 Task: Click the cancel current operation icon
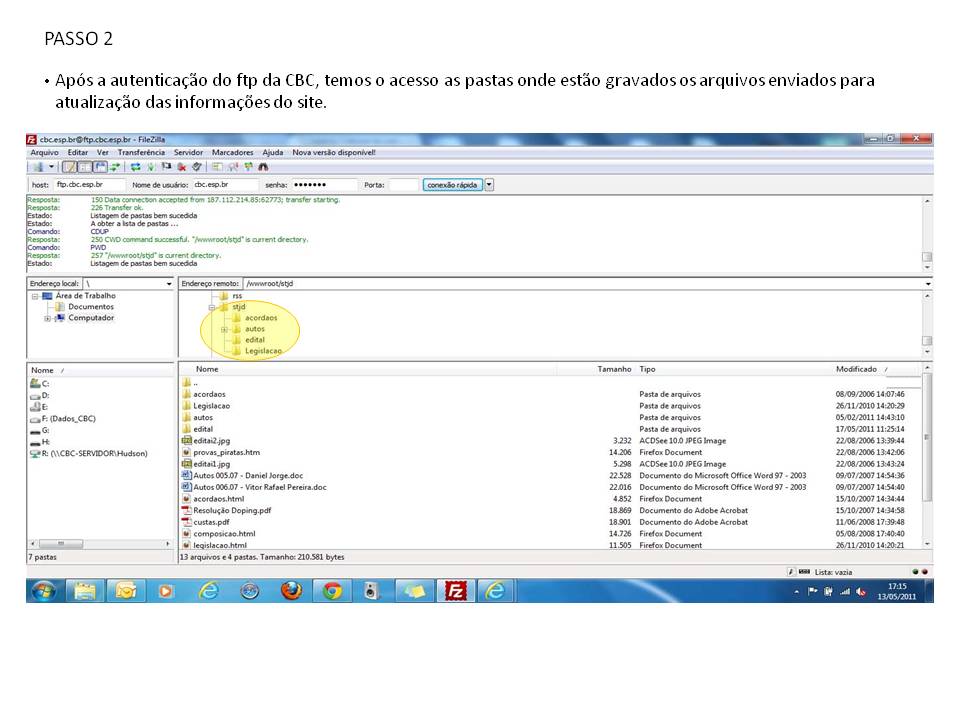coord(167,167)
